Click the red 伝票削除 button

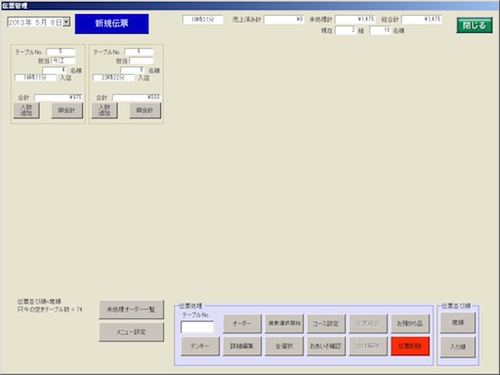pyautogui.click(x=410, y=346)
